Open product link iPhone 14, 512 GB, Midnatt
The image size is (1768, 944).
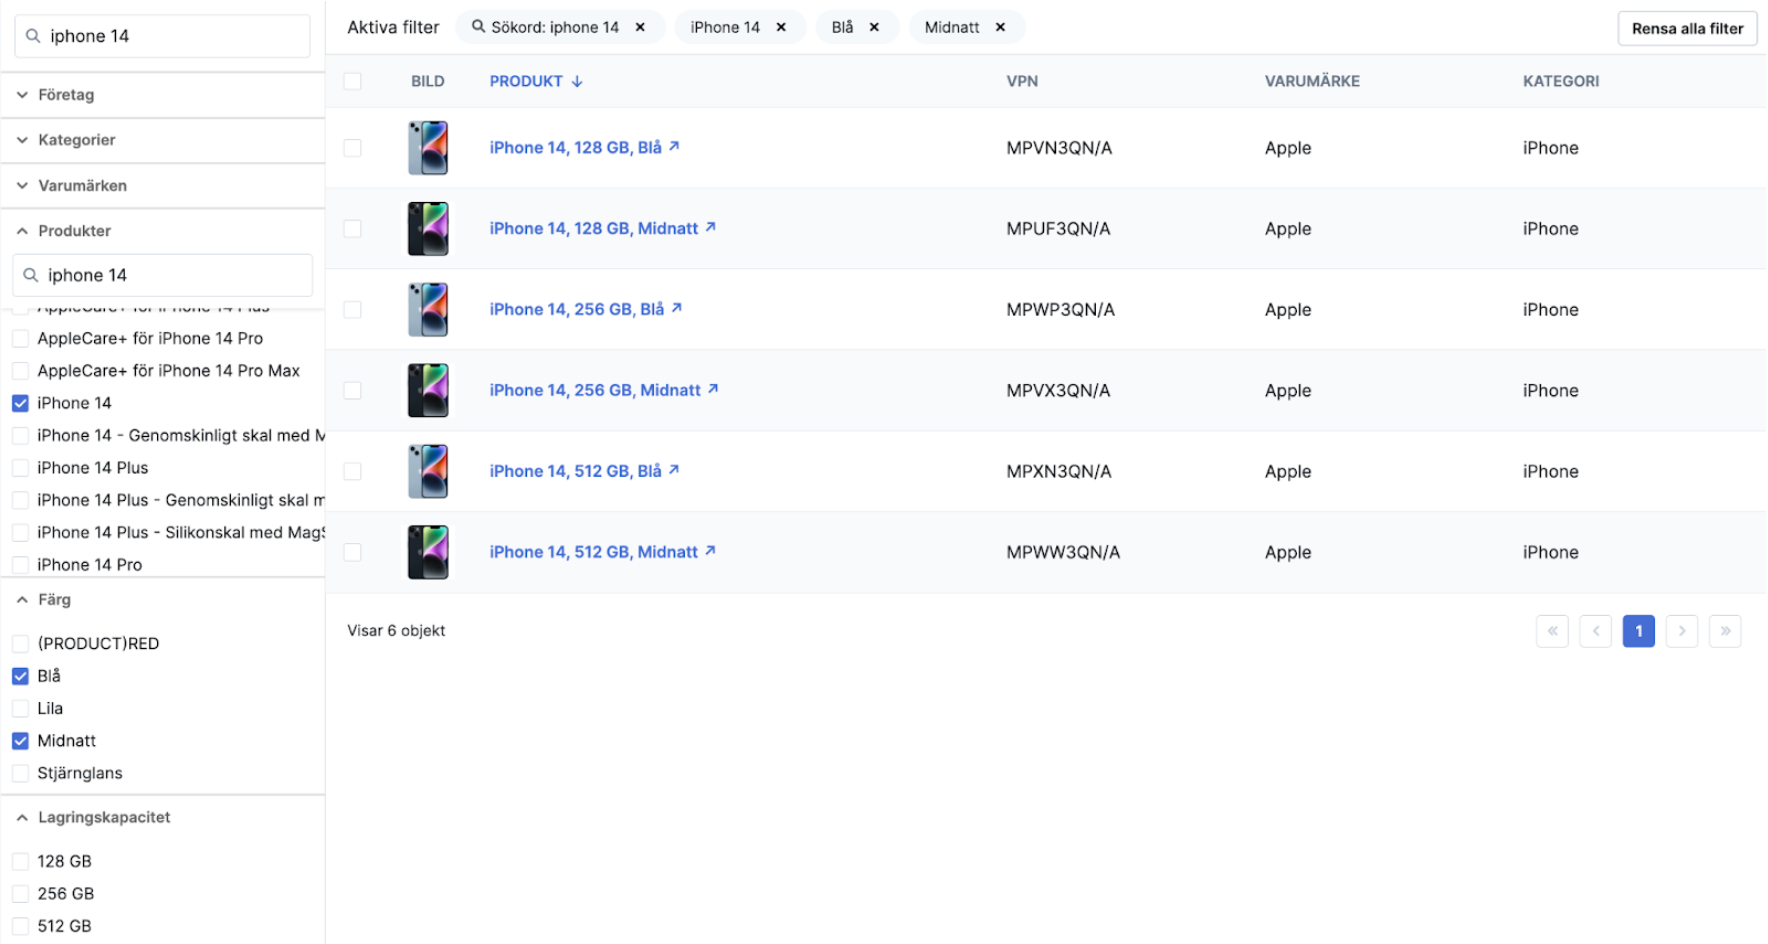(593, 553)
